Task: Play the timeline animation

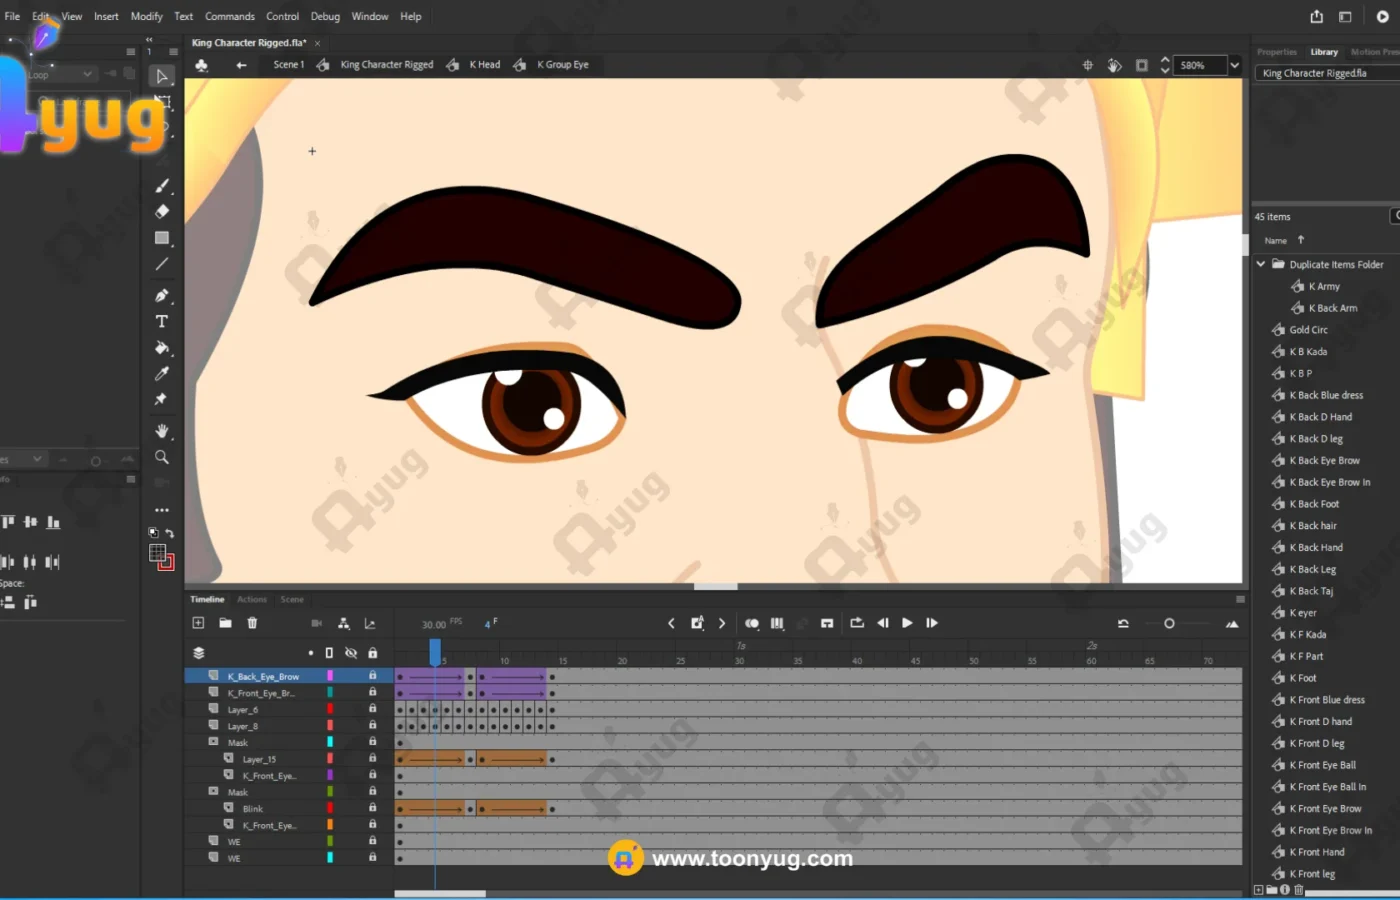Action: (x=907, y=623)
